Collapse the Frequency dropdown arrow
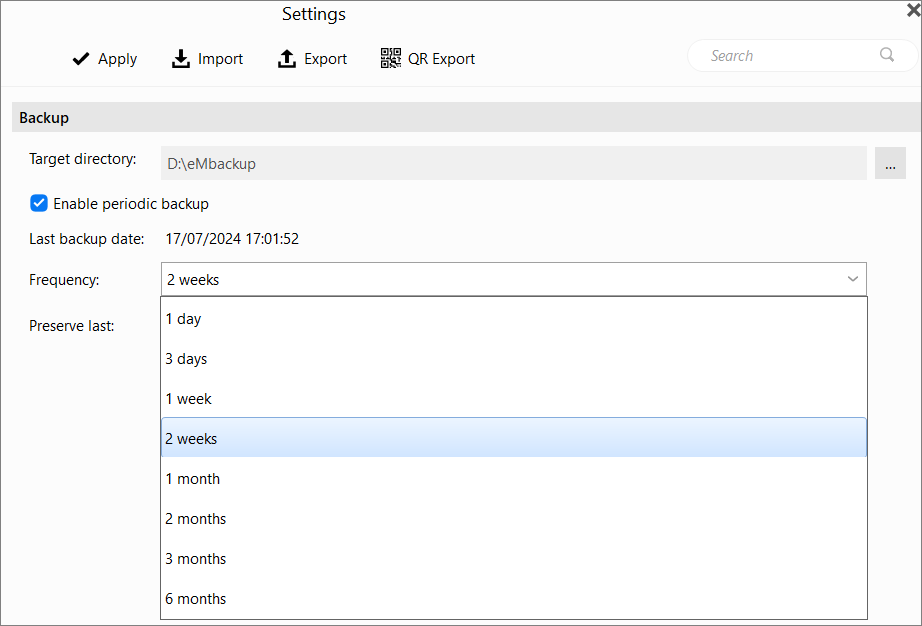Image resolution: width=922 pixels, height=626 pixels. point(853,279)
